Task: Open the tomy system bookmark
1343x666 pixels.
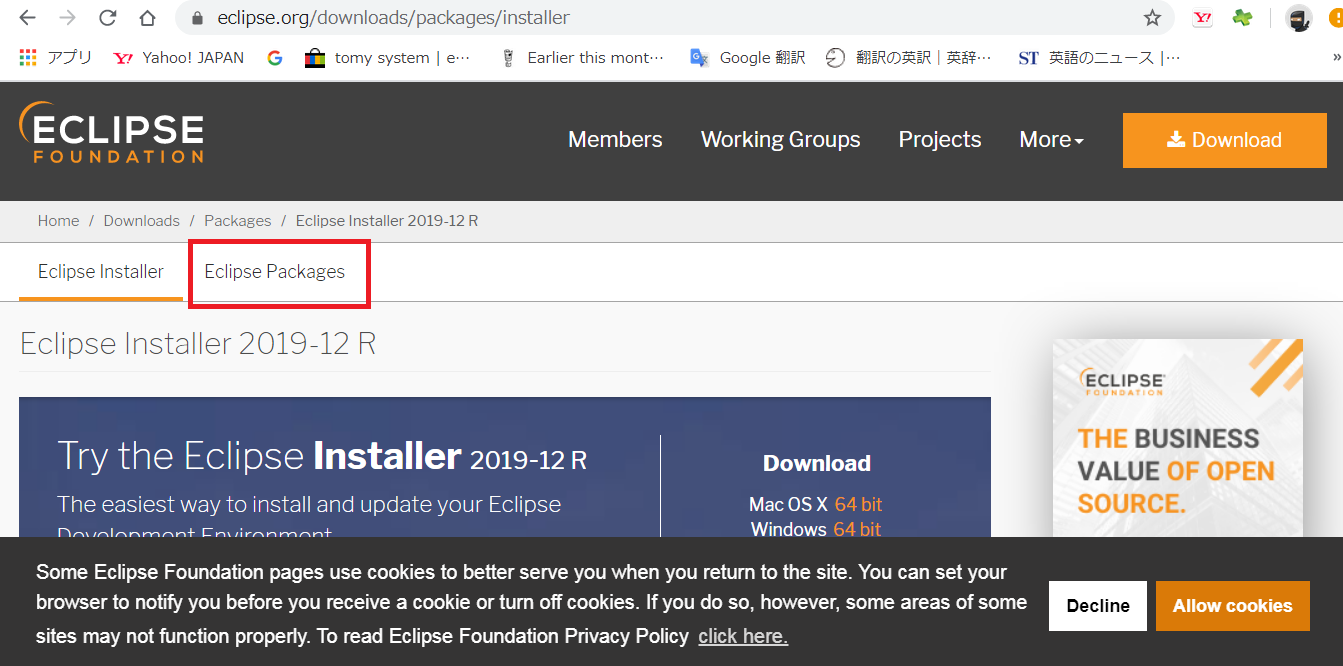Action: [x=384, y=57]
